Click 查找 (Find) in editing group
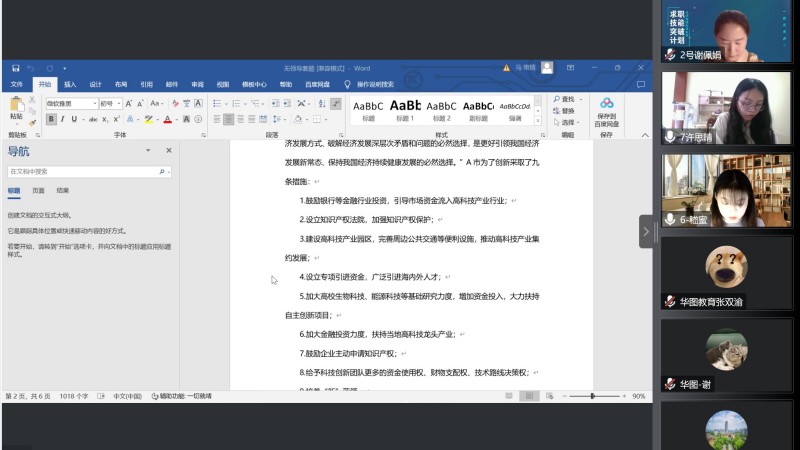 pyautogui.click(x=565, y=99)
